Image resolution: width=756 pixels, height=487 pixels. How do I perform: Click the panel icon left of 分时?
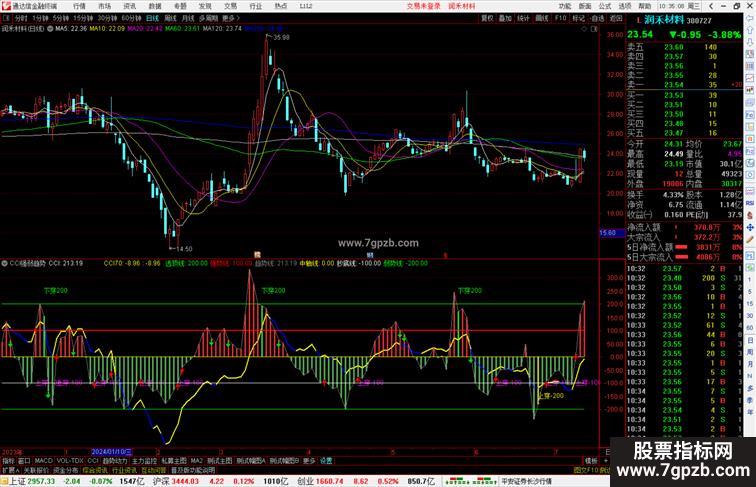(x=7, y=18)
